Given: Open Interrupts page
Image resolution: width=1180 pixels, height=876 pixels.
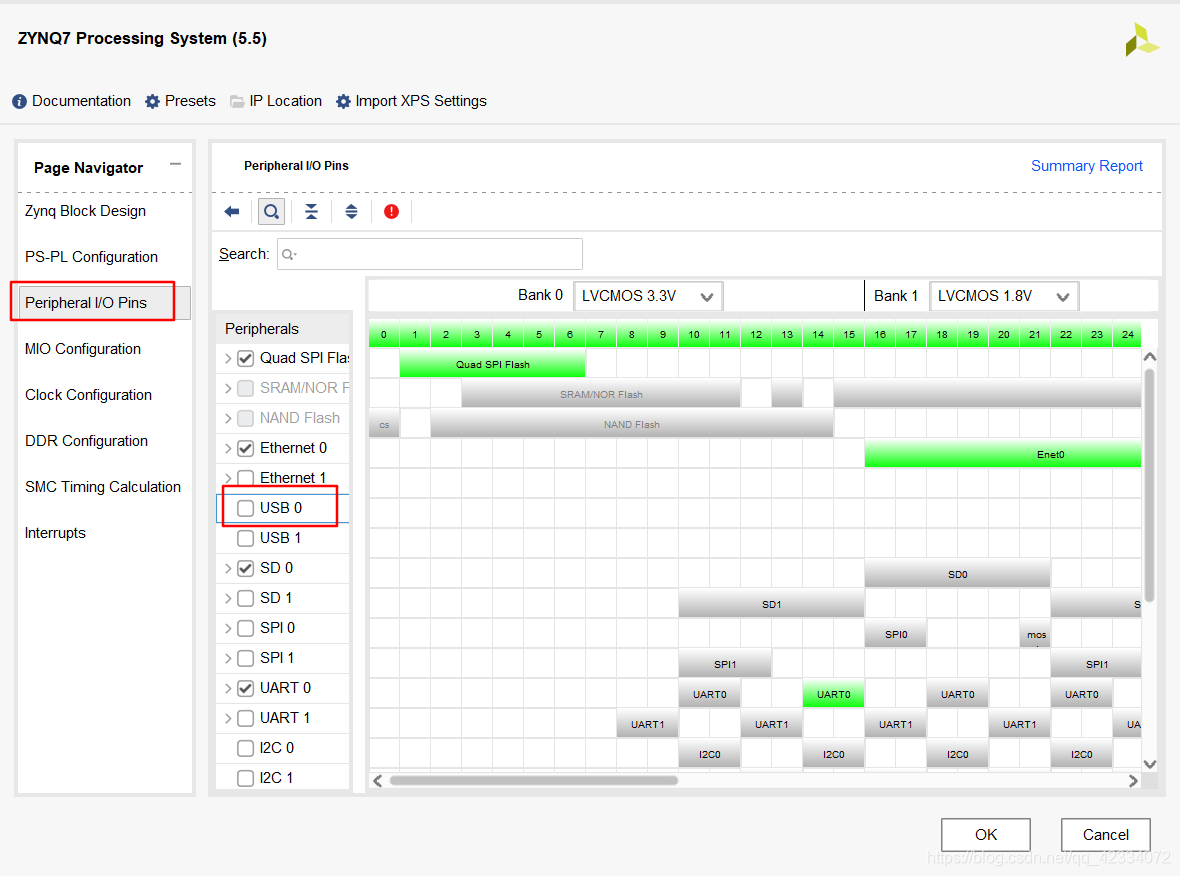Looking at the screenshot, I should [55, 533].
